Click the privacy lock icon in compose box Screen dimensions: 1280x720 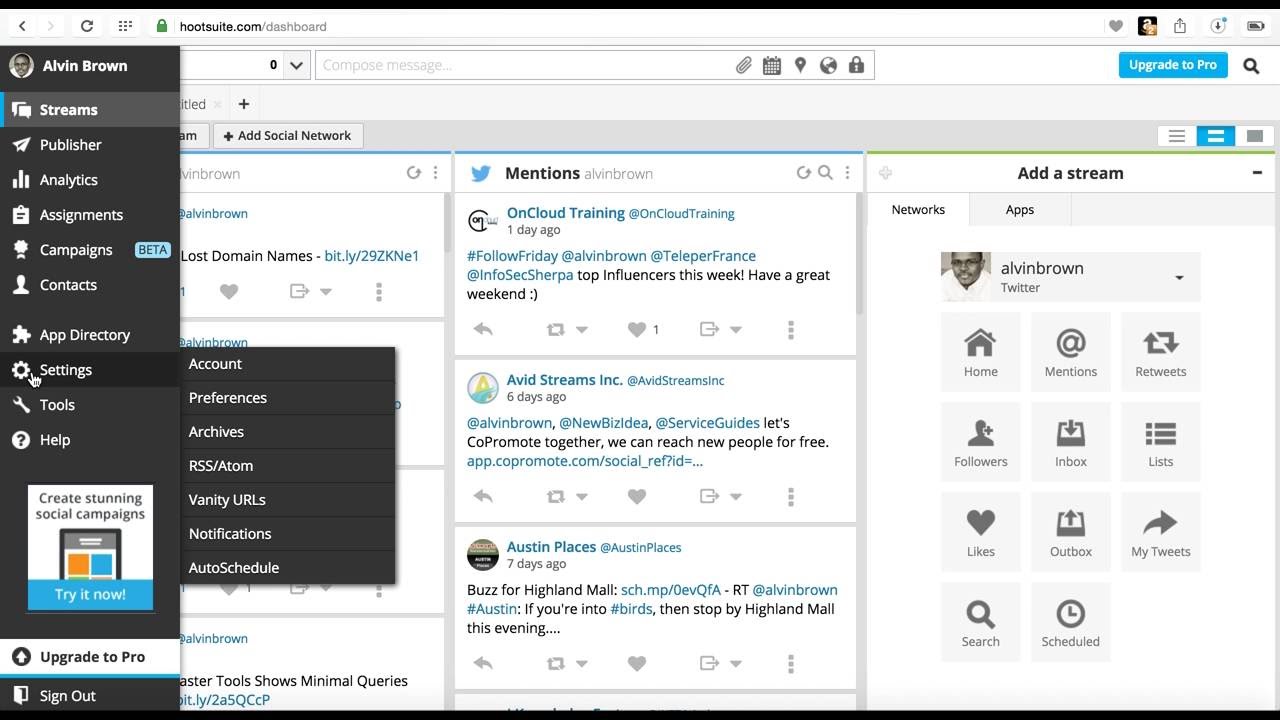[856, 65]
